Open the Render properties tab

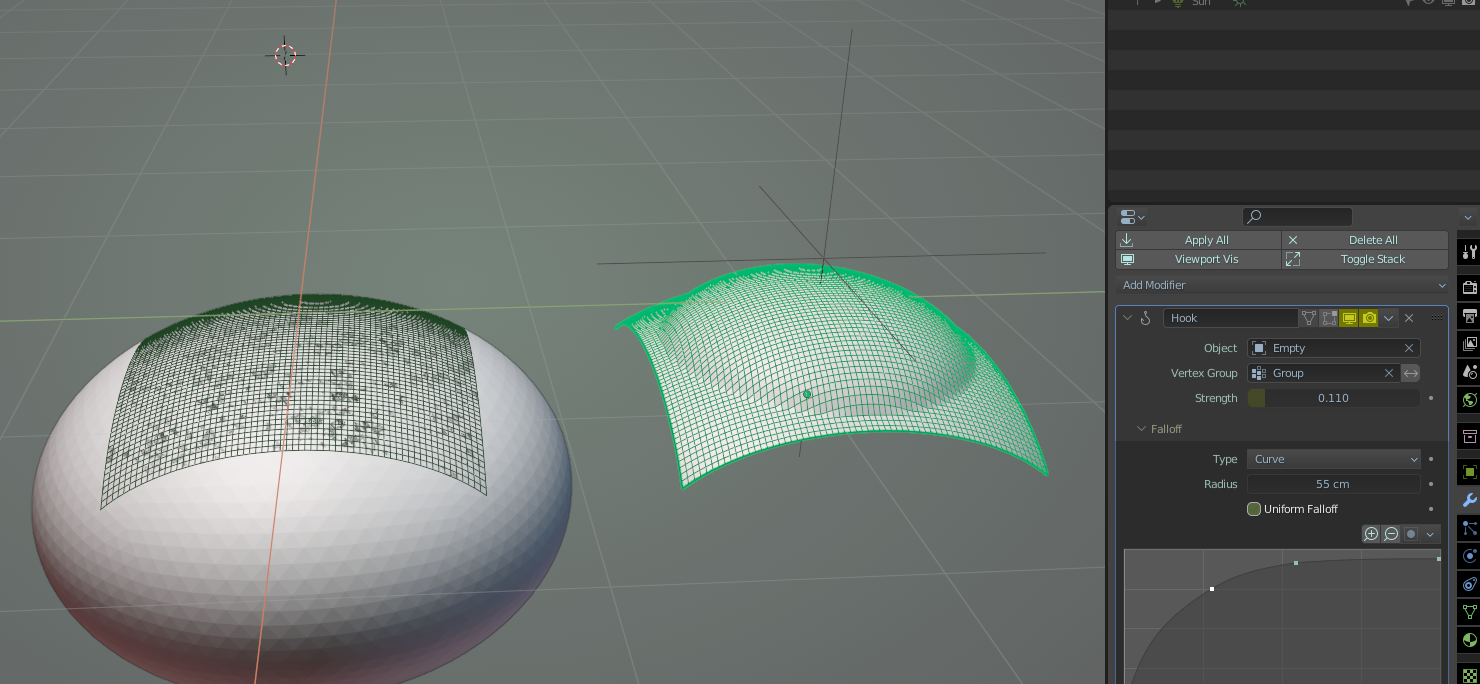[1469, 288]
